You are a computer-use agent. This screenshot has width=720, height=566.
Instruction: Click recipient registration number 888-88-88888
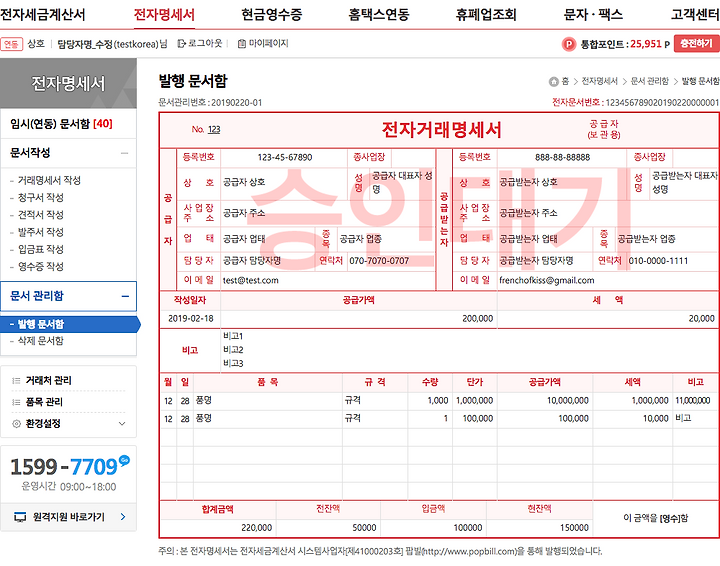point(562,157)
